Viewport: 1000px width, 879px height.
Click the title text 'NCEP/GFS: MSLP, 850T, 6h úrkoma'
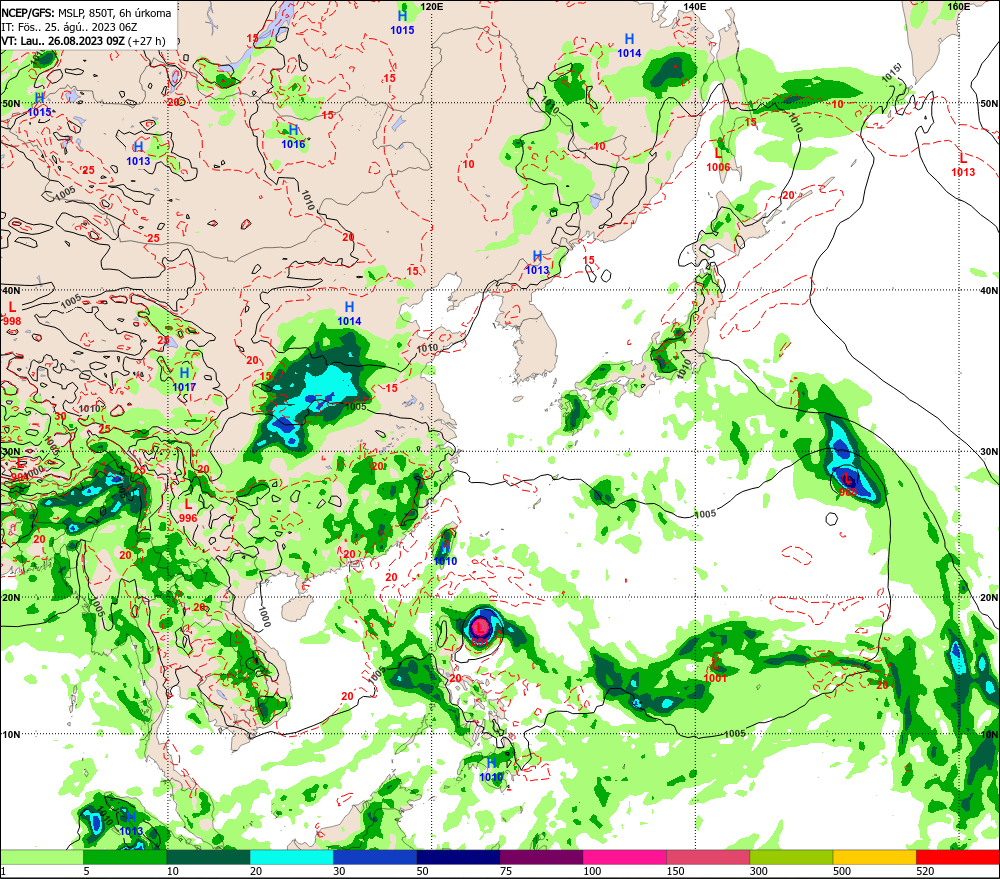click(x=86, y=13)
